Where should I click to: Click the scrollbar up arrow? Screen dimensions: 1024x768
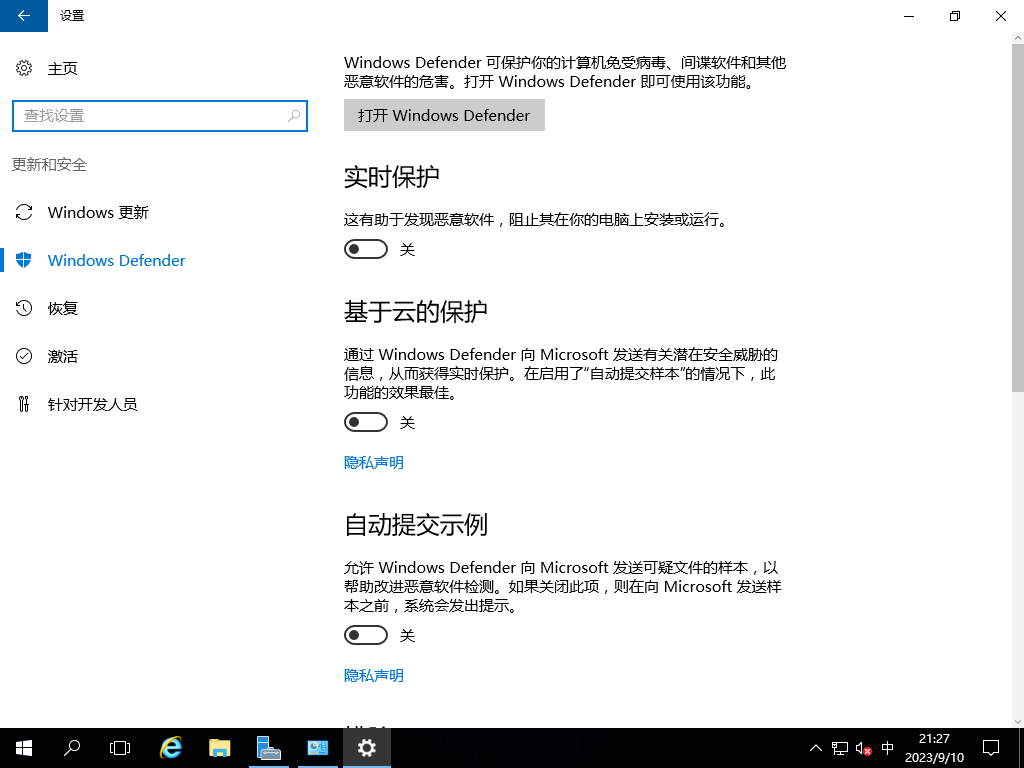click(1017, 37)
